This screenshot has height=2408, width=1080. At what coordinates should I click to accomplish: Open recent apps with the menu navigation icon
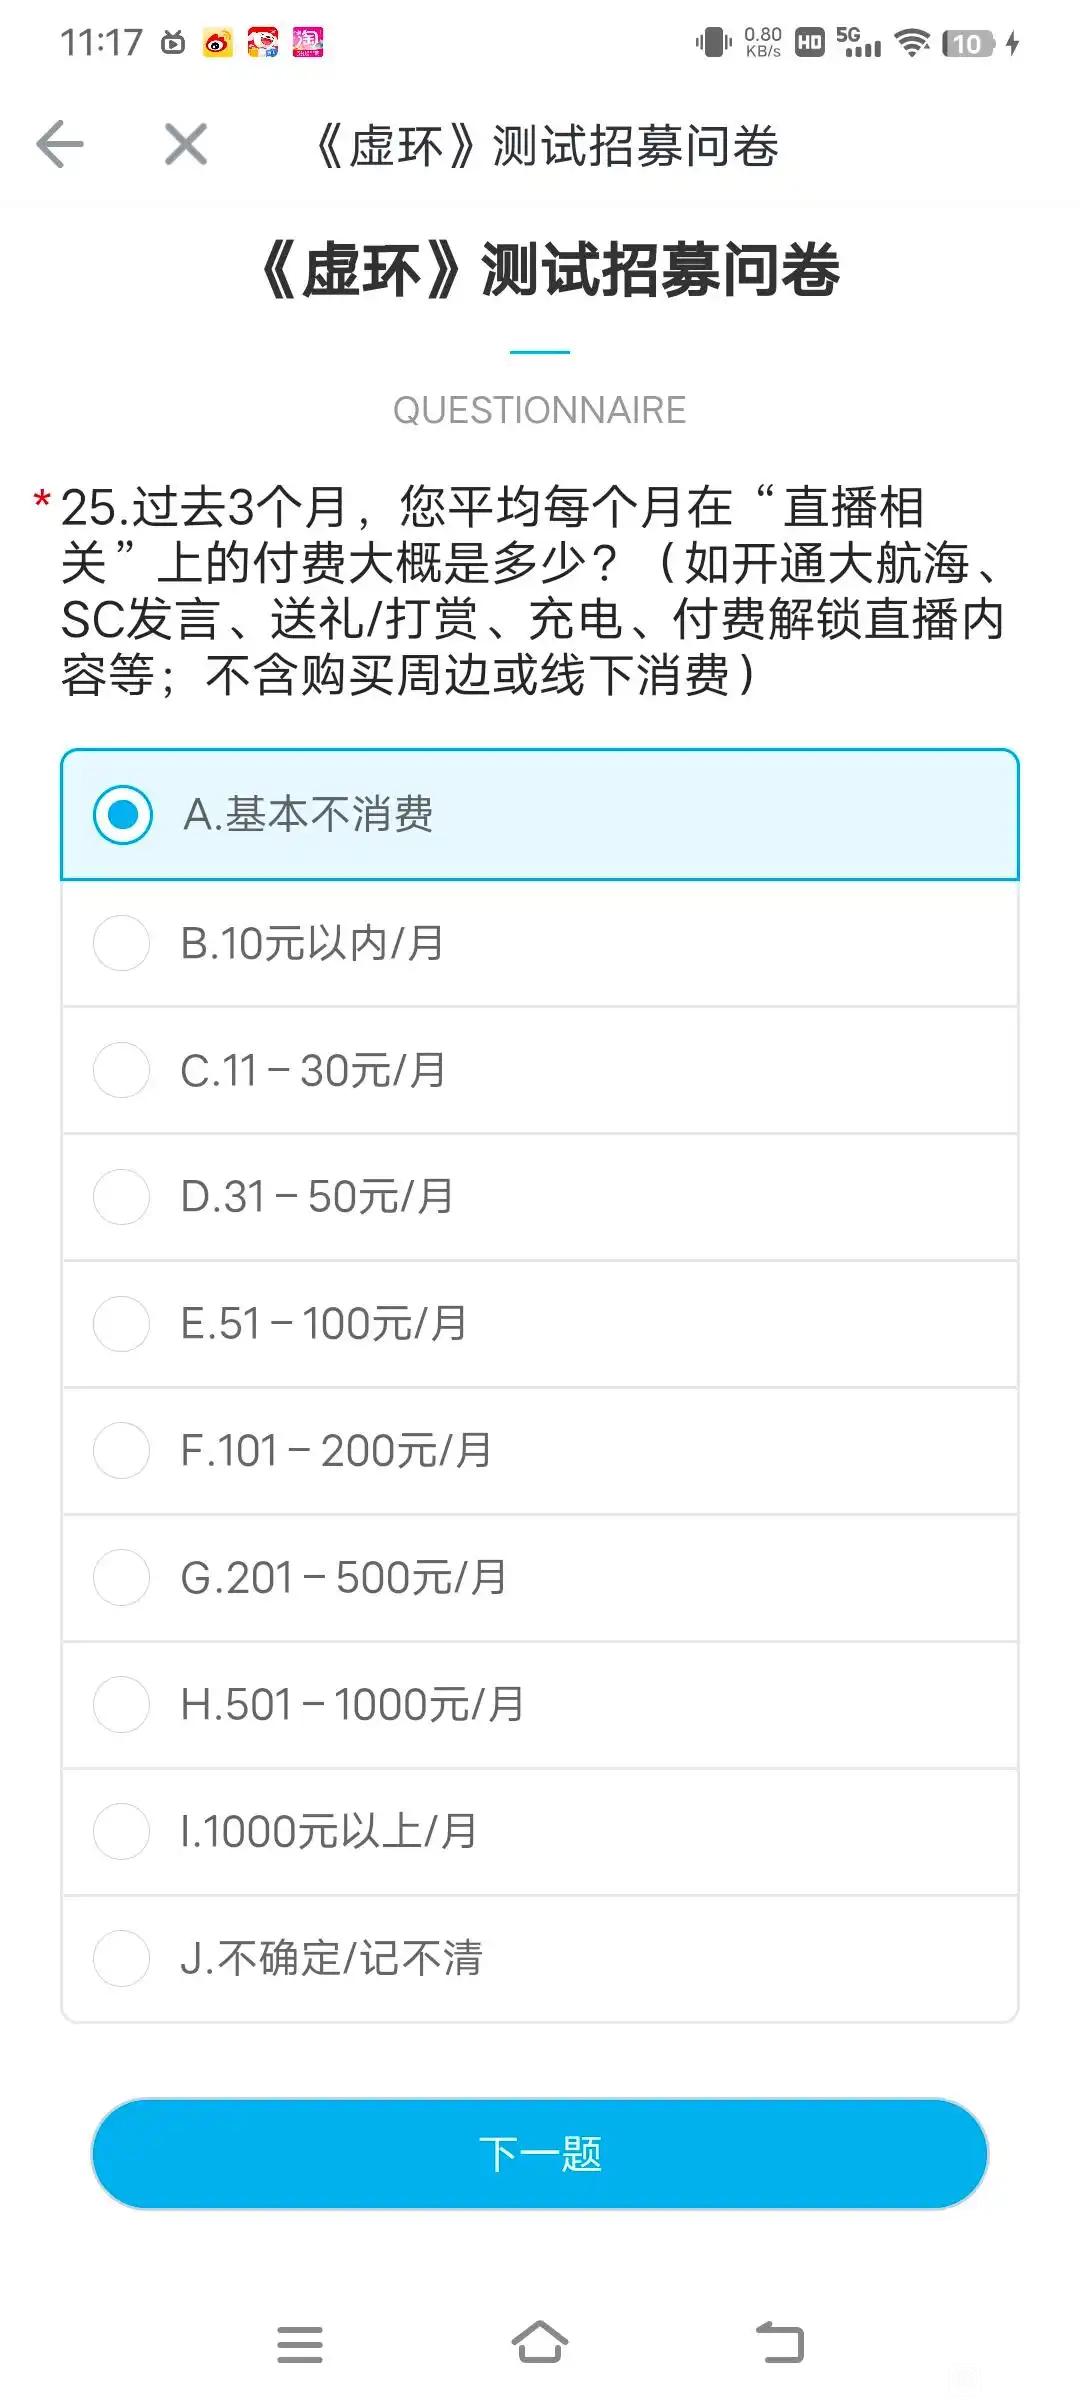tap(300, 2343)
